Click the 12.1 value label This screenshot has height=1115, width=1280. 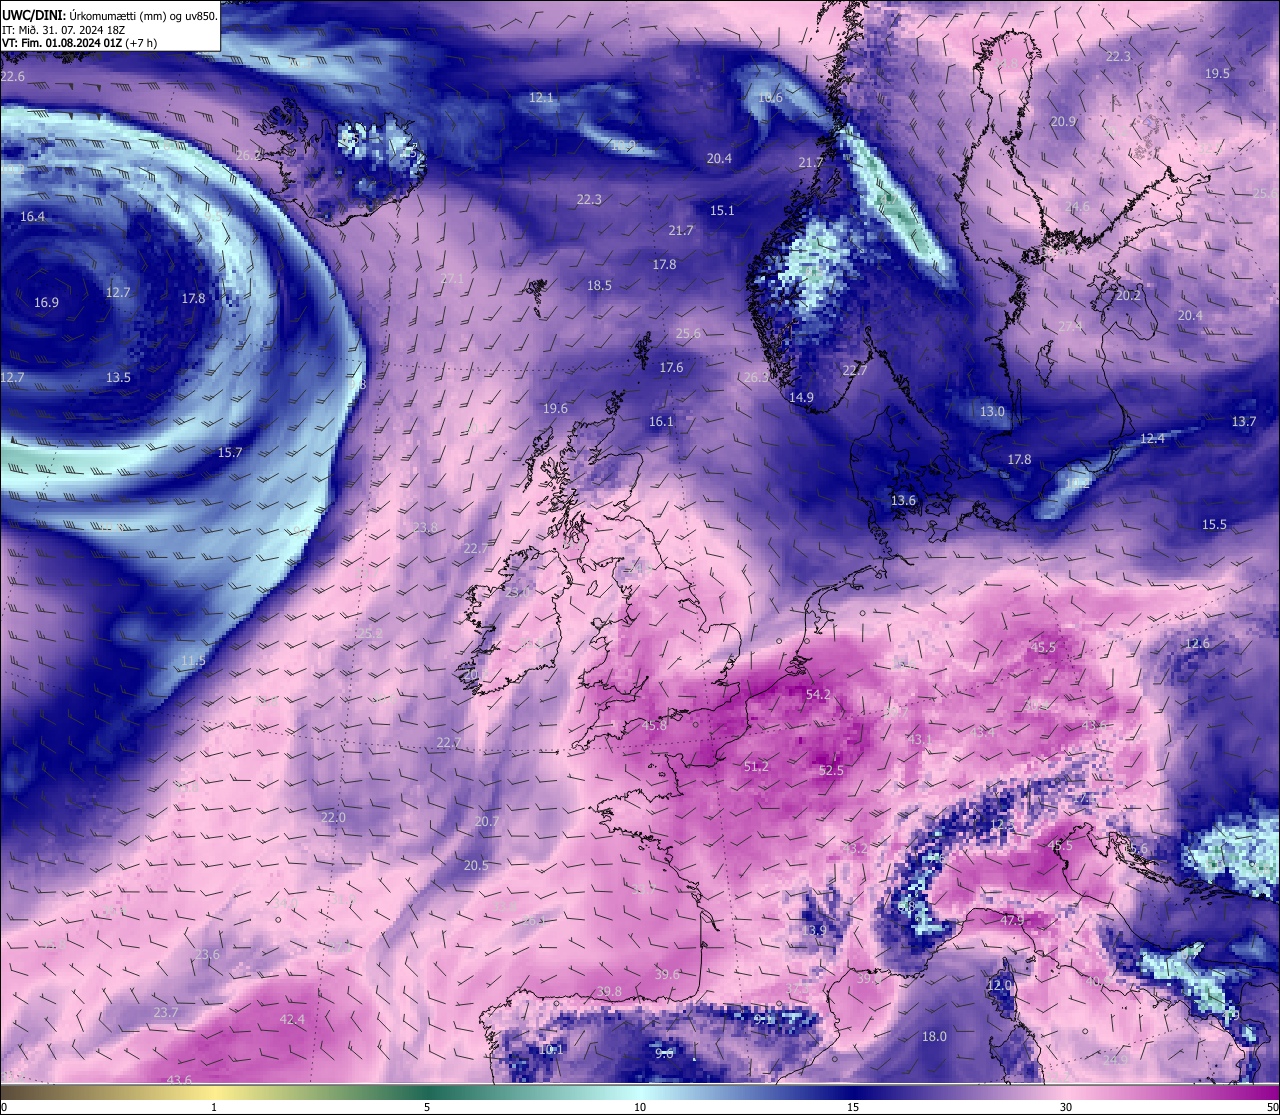pyautogui.click(x=541, y=98)
